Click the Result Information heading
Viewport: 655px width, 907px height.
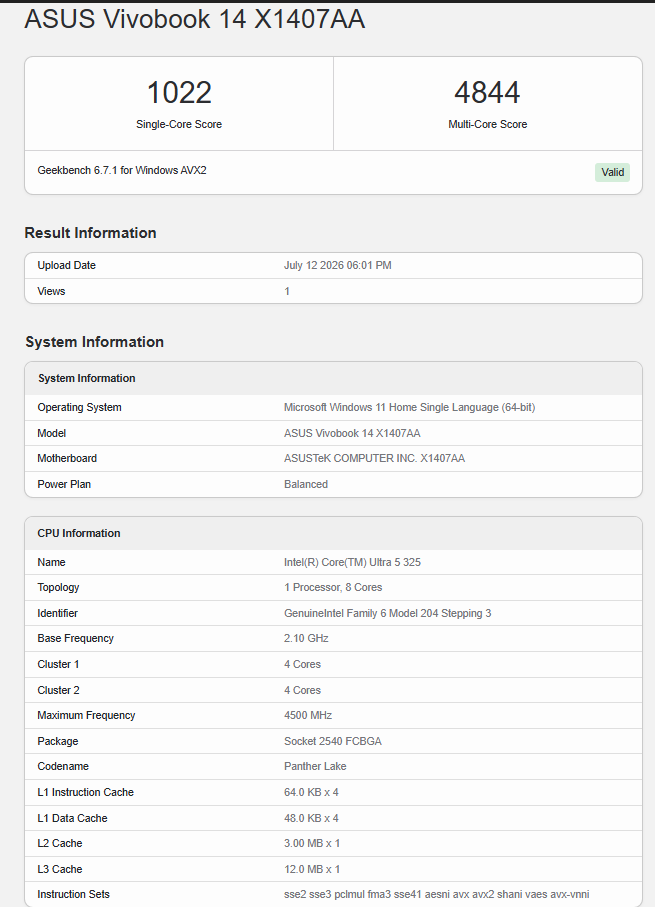(x=90, y=233)
